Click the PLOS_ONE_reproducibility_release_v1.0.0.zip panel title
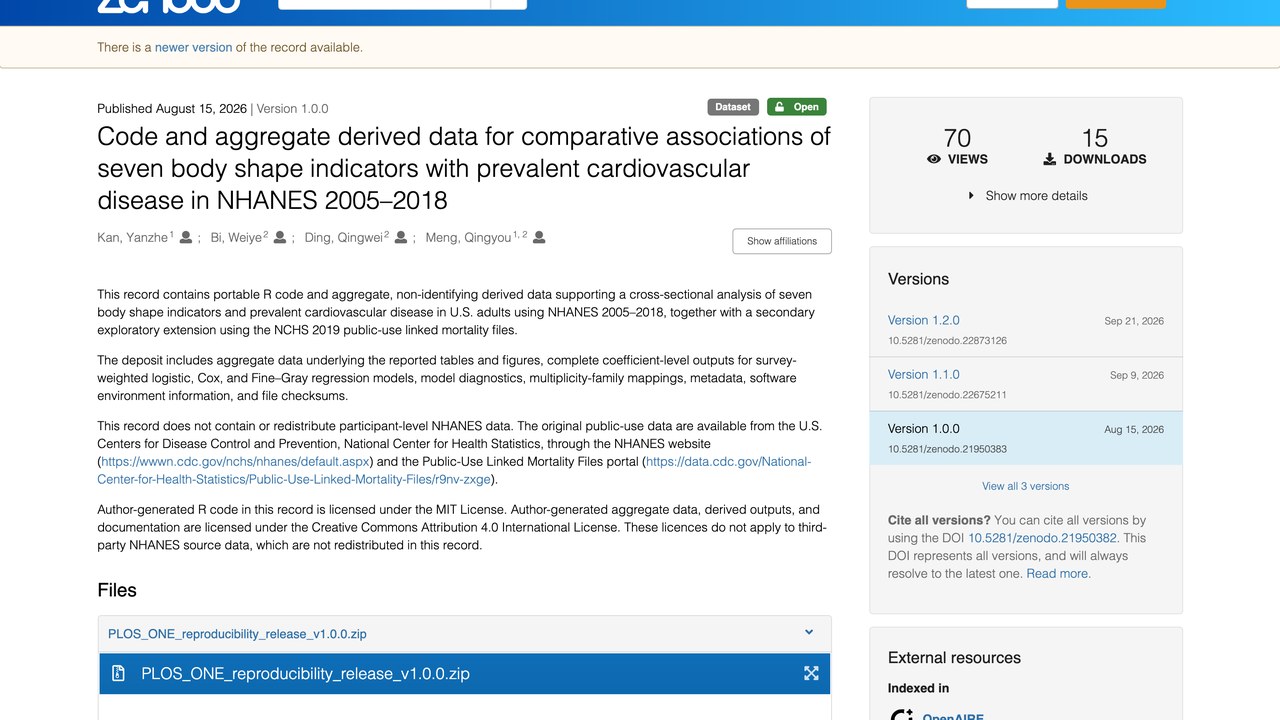 [237, 634]
